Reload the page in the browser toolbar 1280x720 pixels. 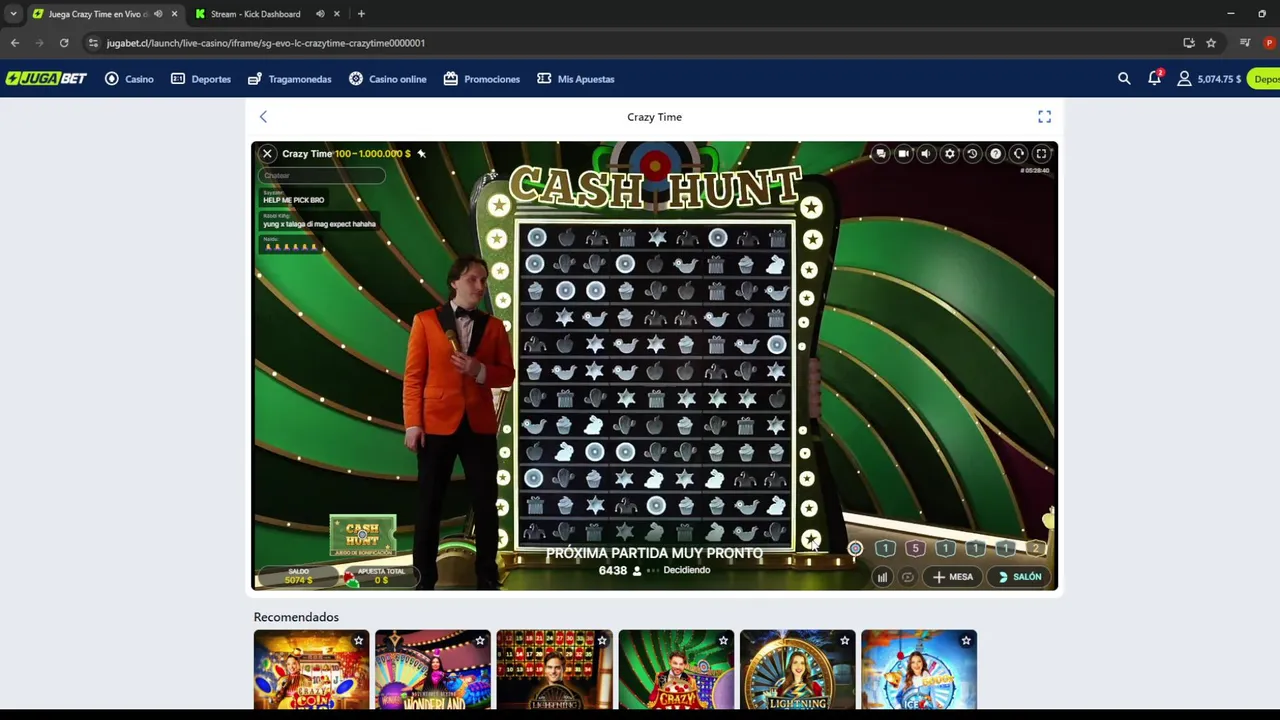pyautogui.click(x=64, y=43)
